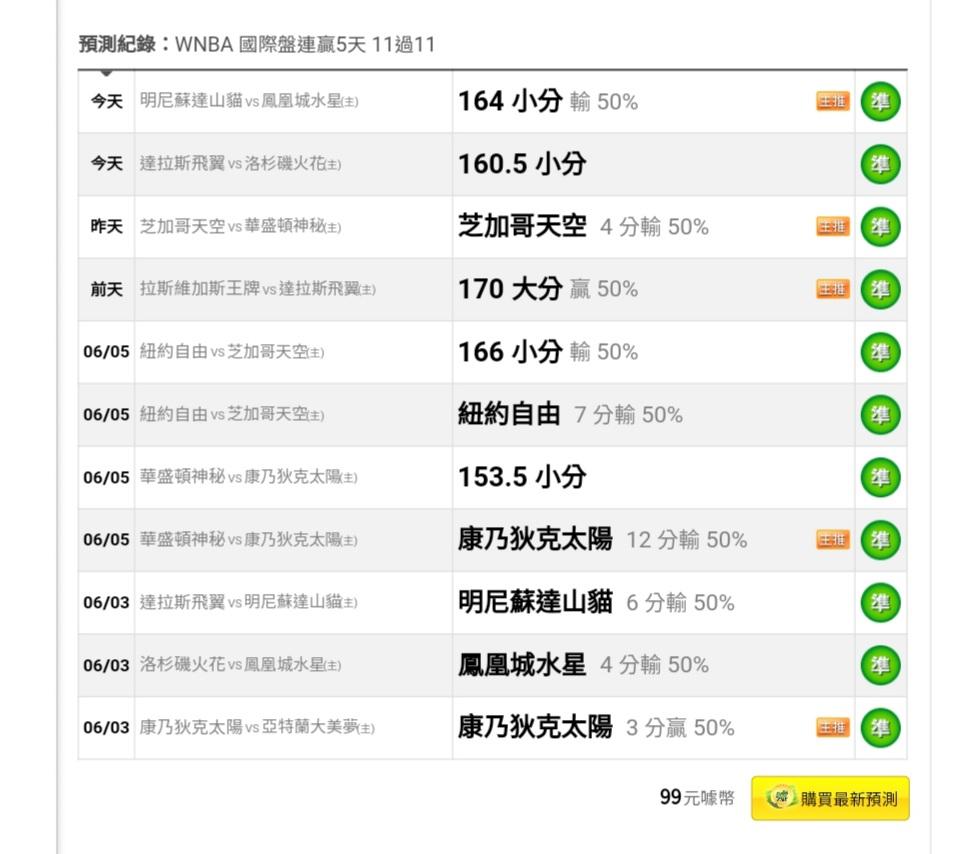Select green 準 badge in 康乃狄克太陽 12 分輸 row
The height and width of the screenshot is (854, 954).
point(880,540)
